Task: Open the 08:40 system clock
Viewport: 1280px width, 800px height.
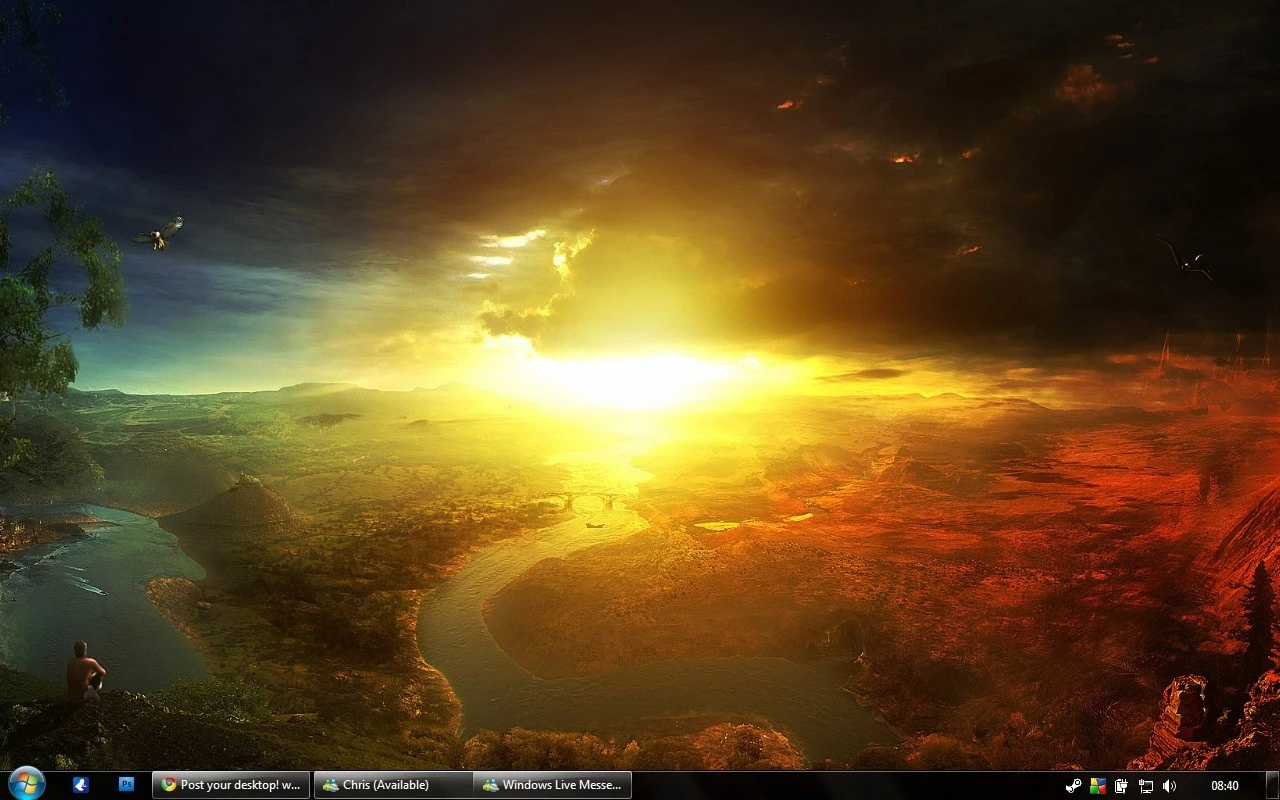Action: (1224, 786)
